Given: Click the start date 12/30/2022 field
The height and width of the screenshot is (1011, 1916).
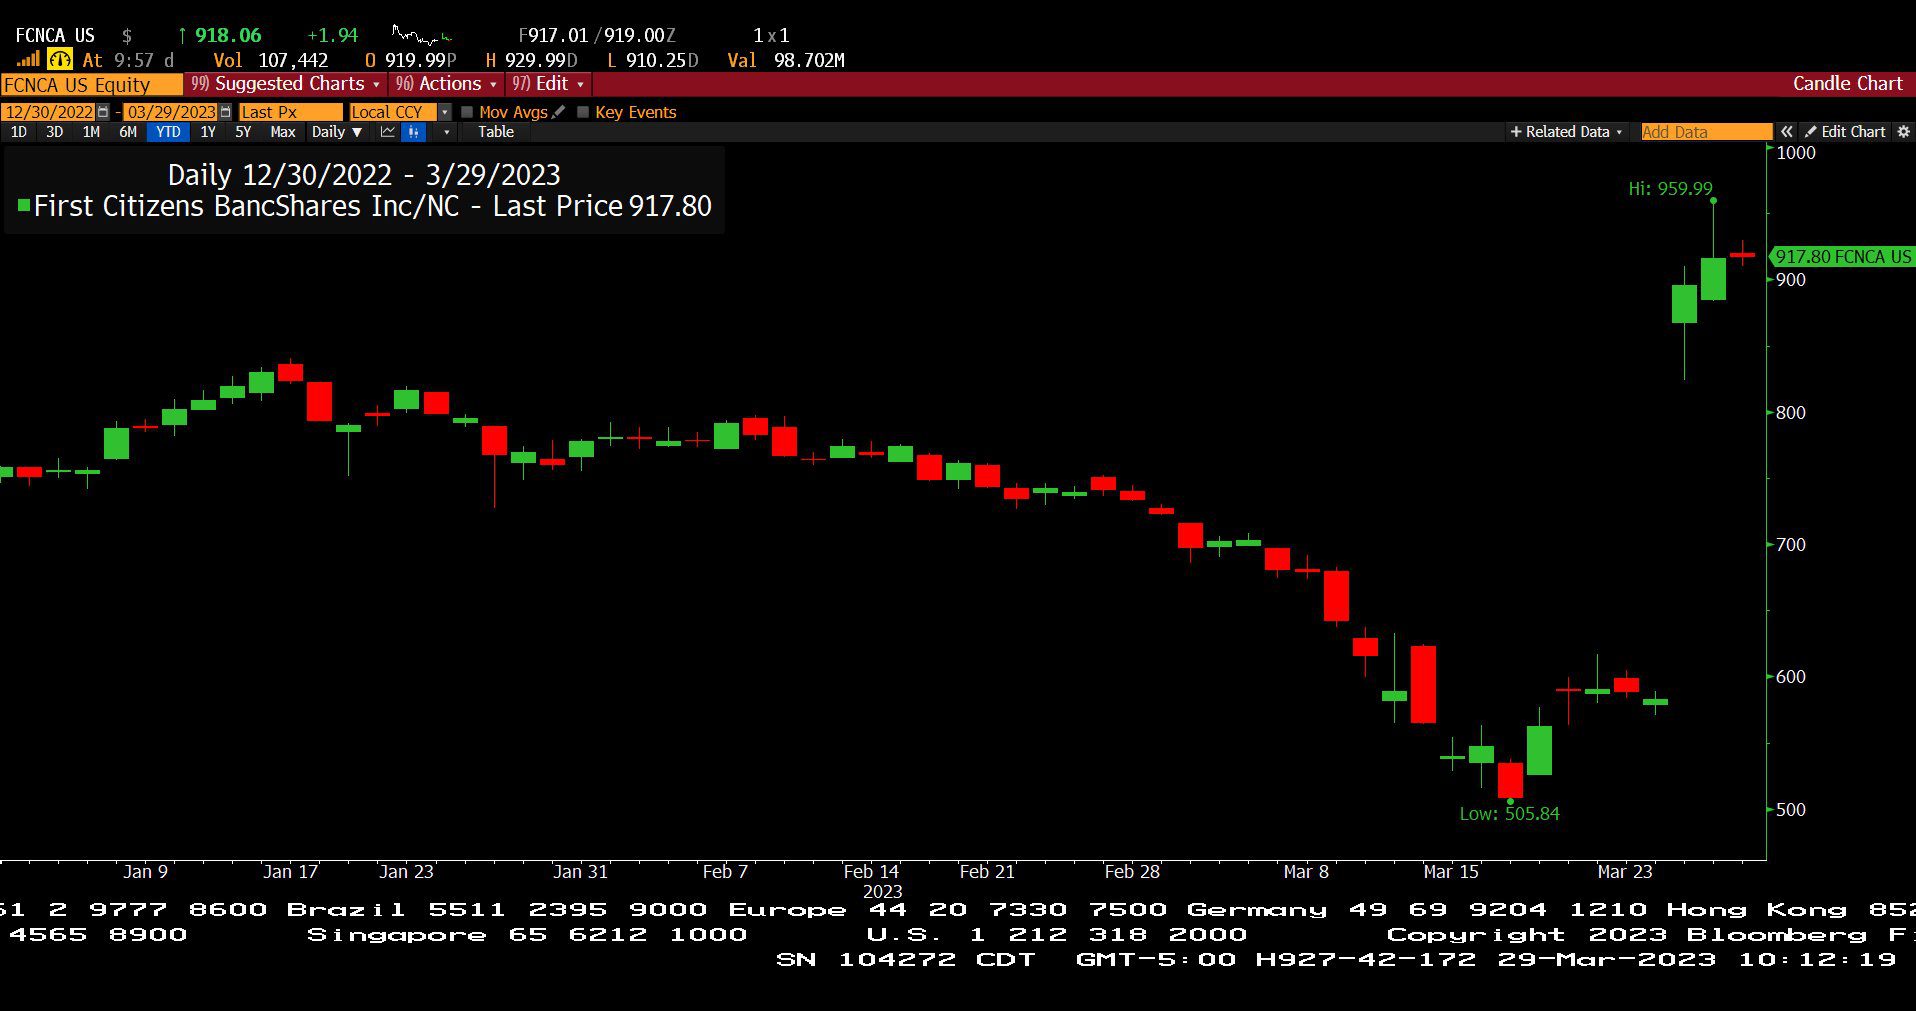Looking at the screenshot, I should coord(48,112).
